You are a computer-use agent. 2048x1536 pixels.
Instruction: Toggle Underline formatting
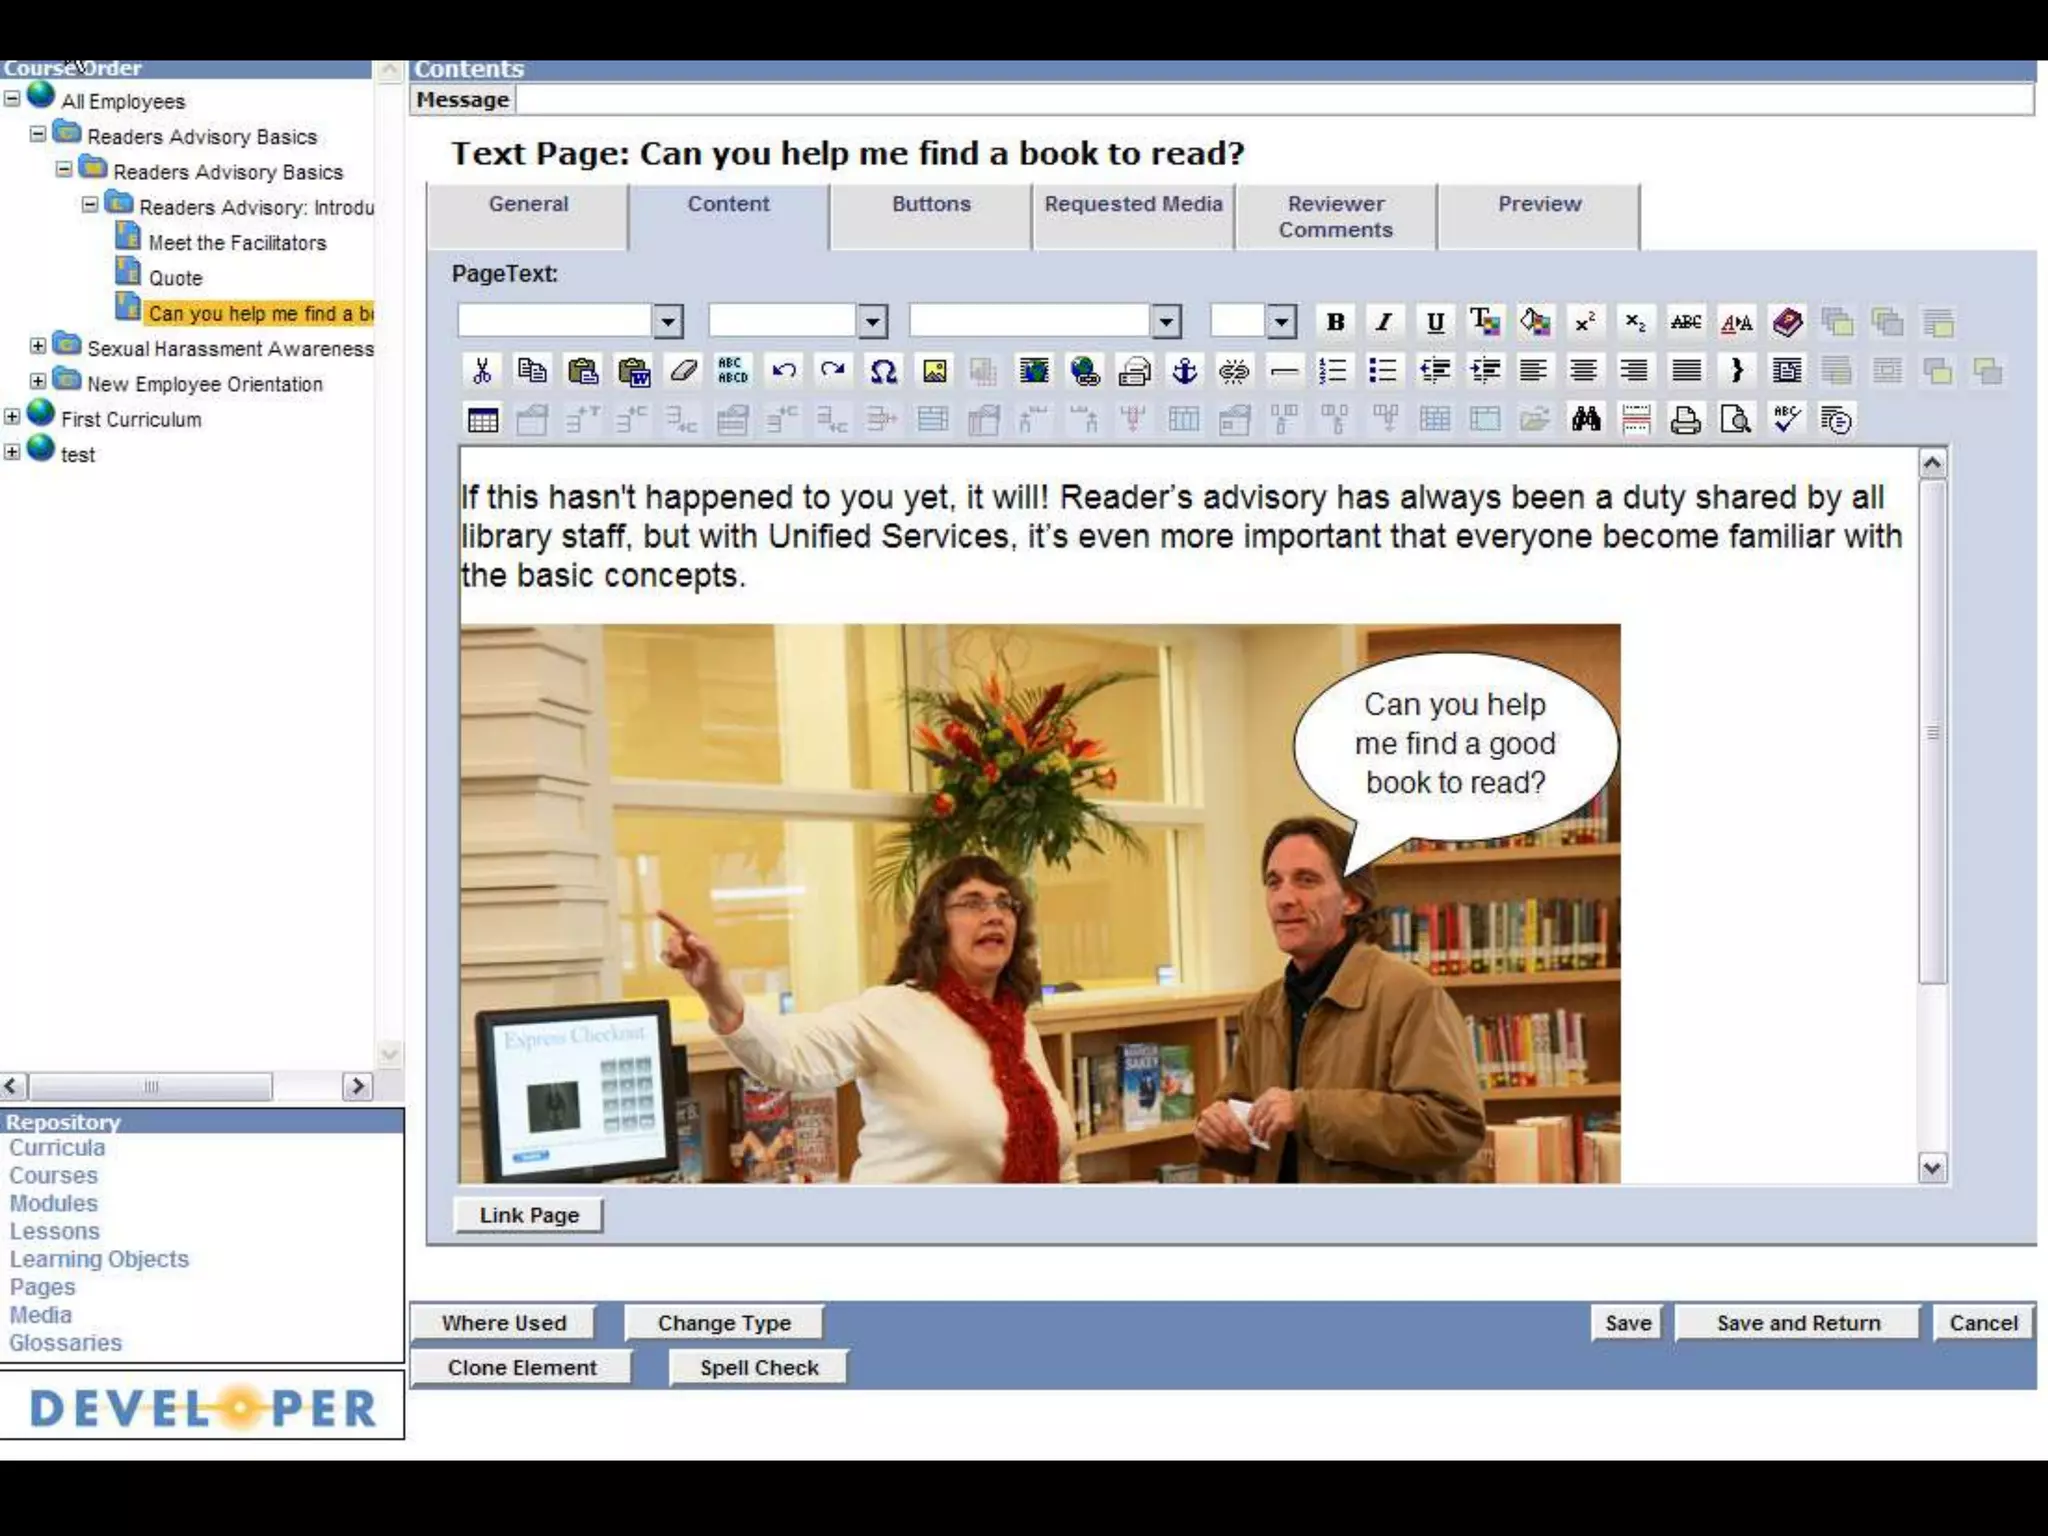pyautogui.click(x=1435, y=322)
